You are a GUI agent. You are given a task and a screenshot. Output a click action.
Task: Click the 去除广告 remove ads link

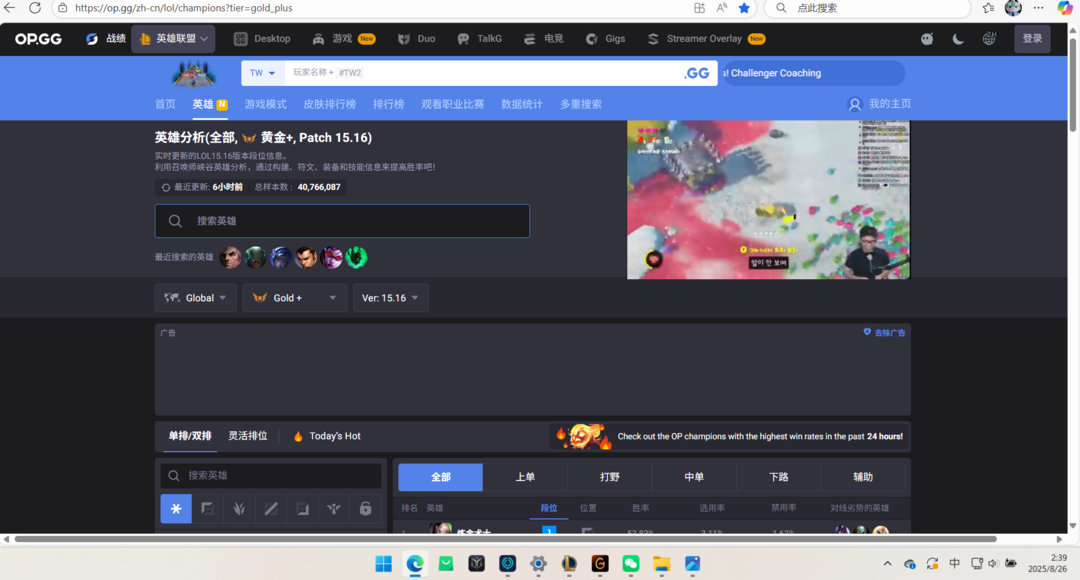click(884, 333)
